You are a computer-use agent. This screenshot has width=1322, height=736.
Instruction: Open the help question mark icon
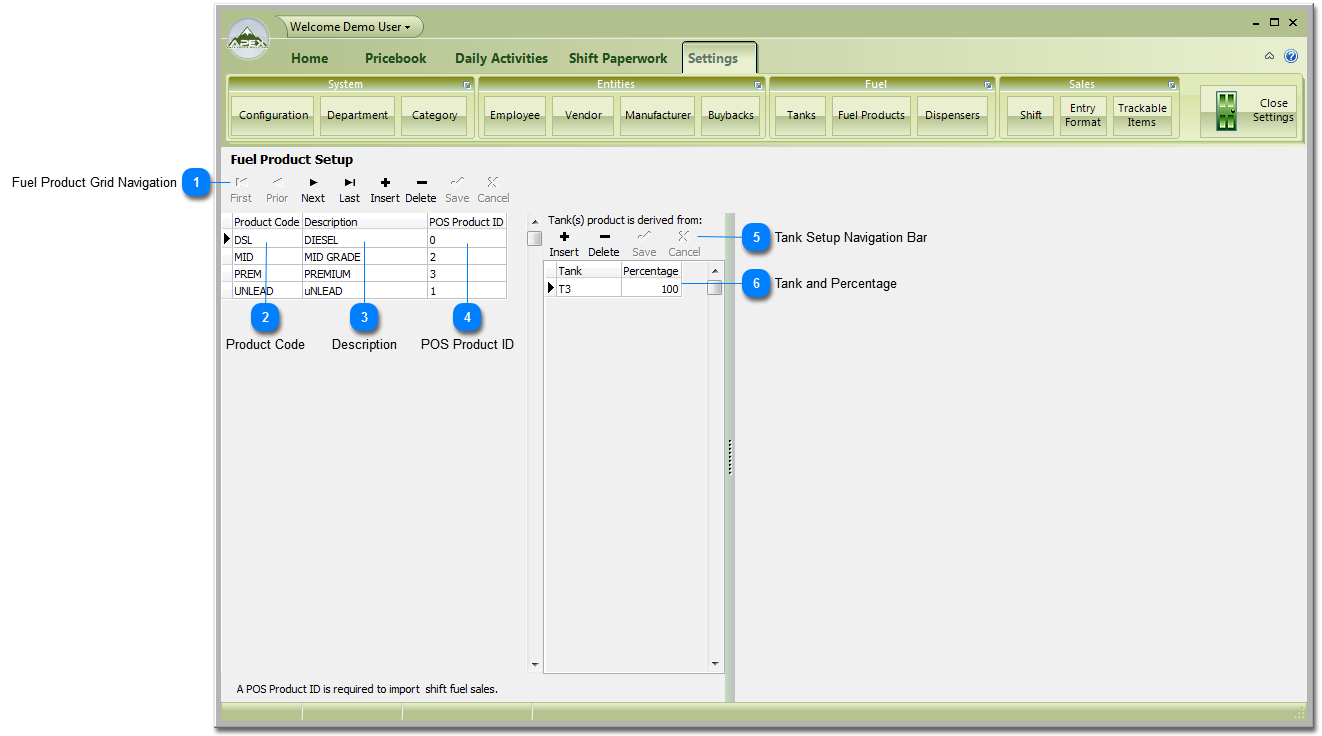tap(1291, 57)
